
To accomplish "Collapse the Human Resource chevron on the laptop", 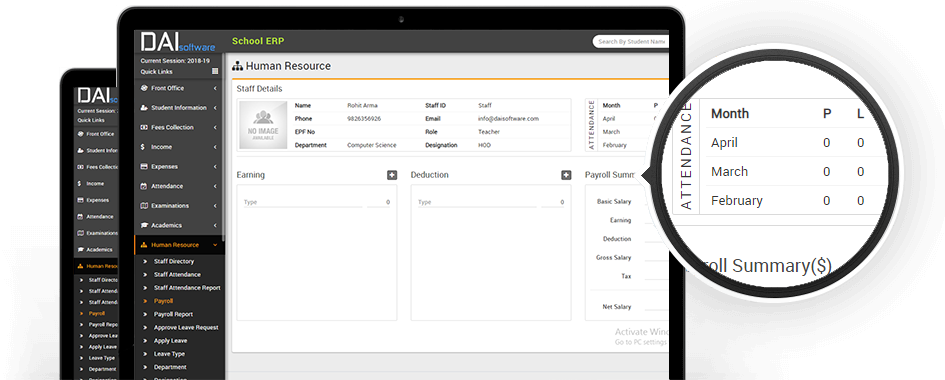I will (215, 245).
